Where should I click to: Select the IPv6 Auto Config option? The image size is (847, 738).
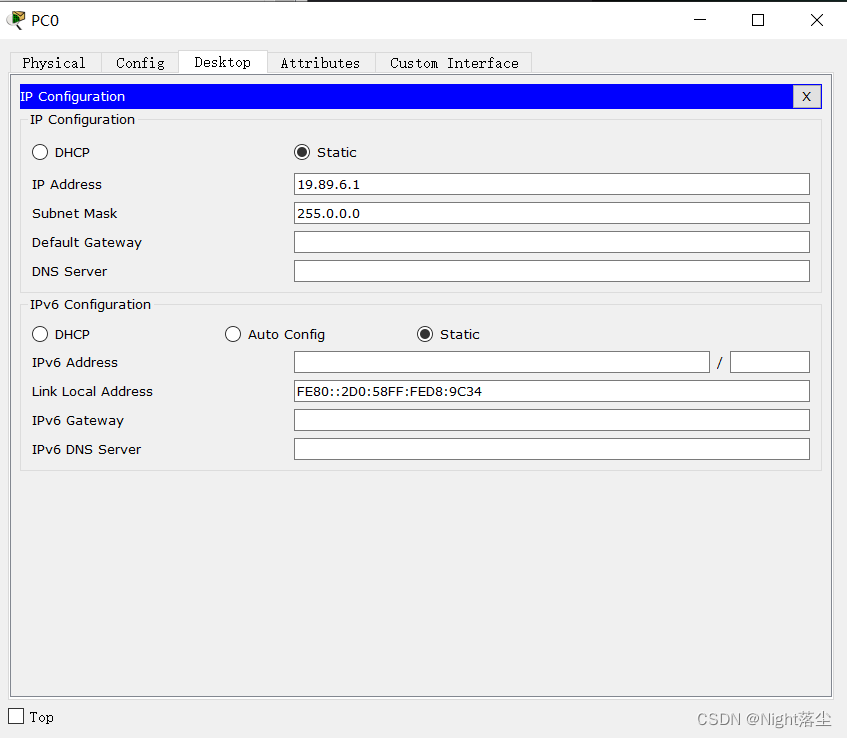pos(233,334)
